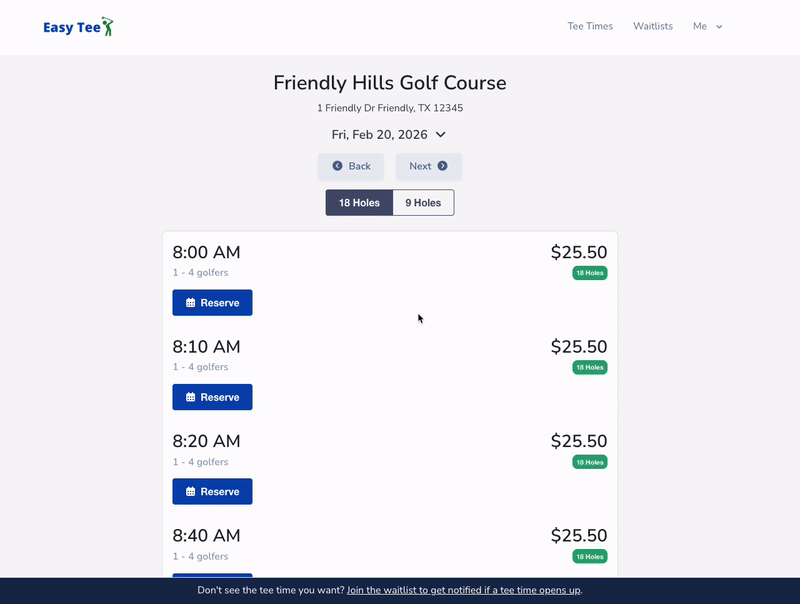Image resolution: width=800 pixels, height=604 pixels.
Task: Click the right arrow icon inside the Next button
Action: [x=440, y=166]
